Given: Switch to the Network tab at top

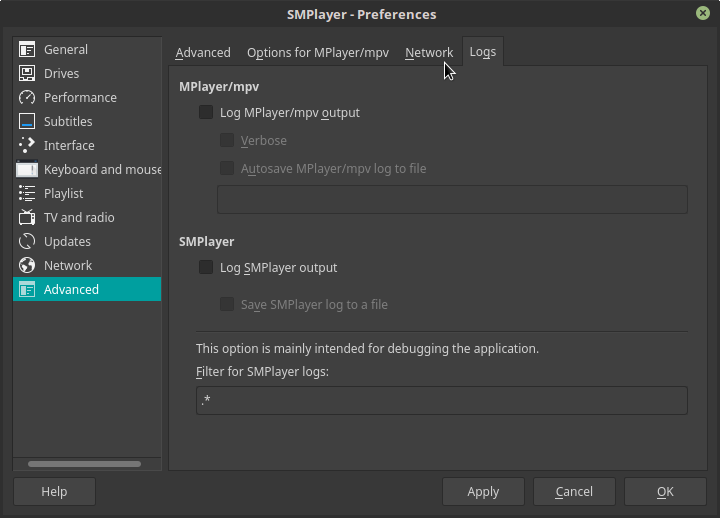Looking at the screenshot, I should [x=429, y=53].
